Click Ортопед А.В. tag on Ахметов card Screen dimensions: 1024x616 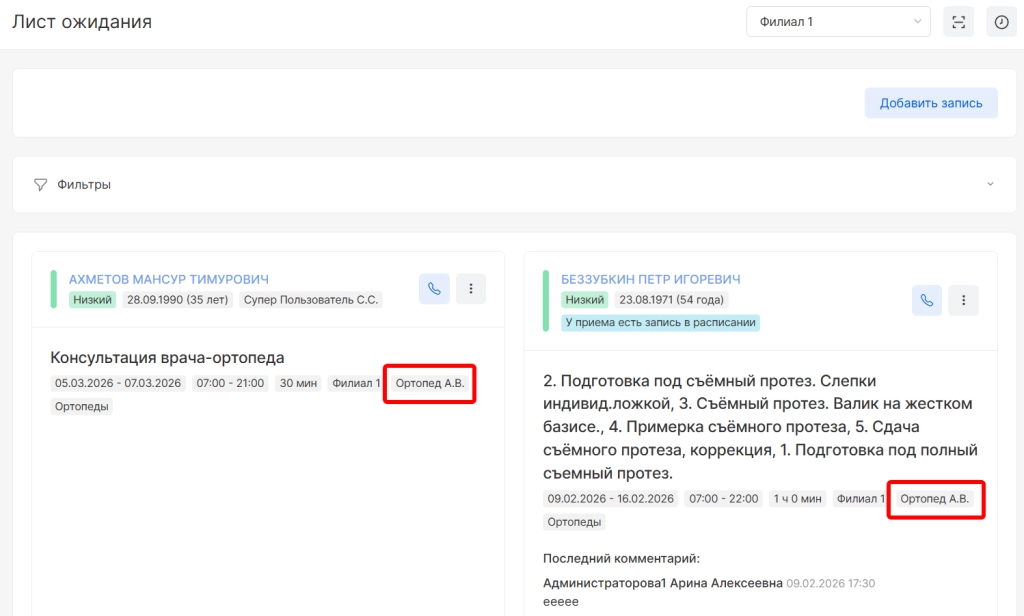point(430,383)
